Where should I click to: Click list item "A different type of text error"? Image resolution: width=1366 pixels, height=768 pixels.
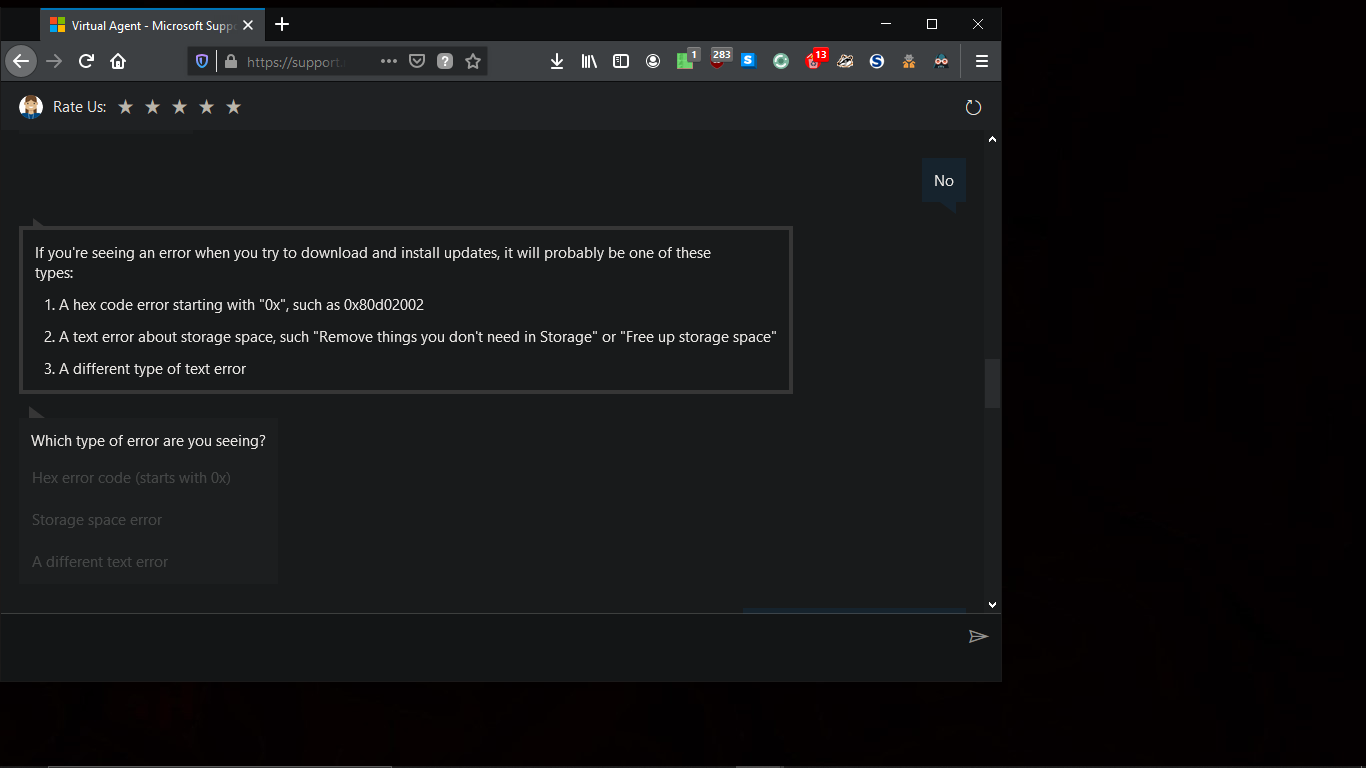145,369
